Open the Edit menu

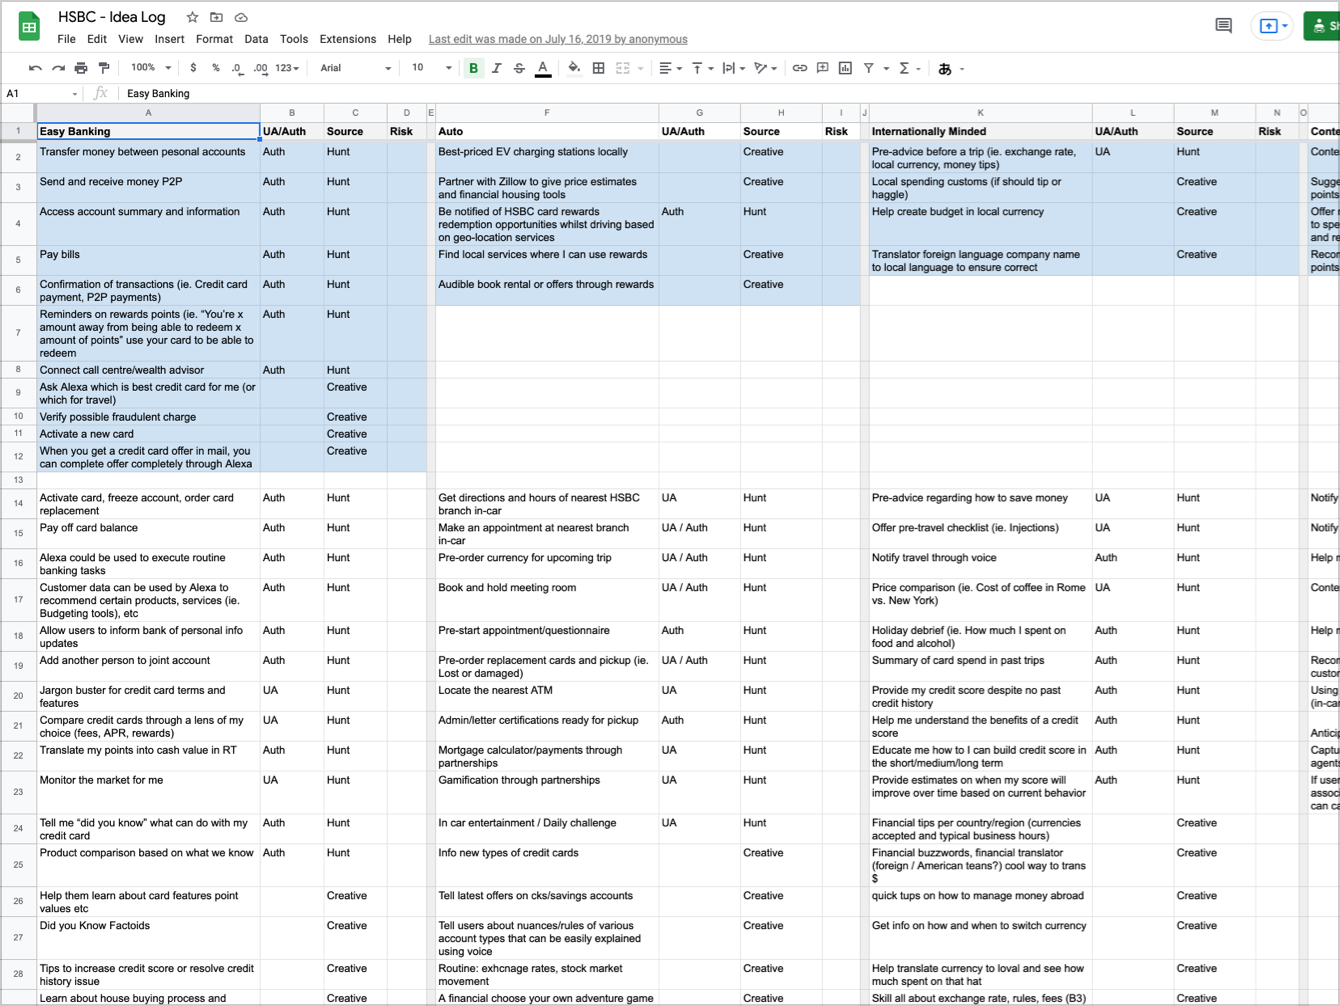coord(97,39)
